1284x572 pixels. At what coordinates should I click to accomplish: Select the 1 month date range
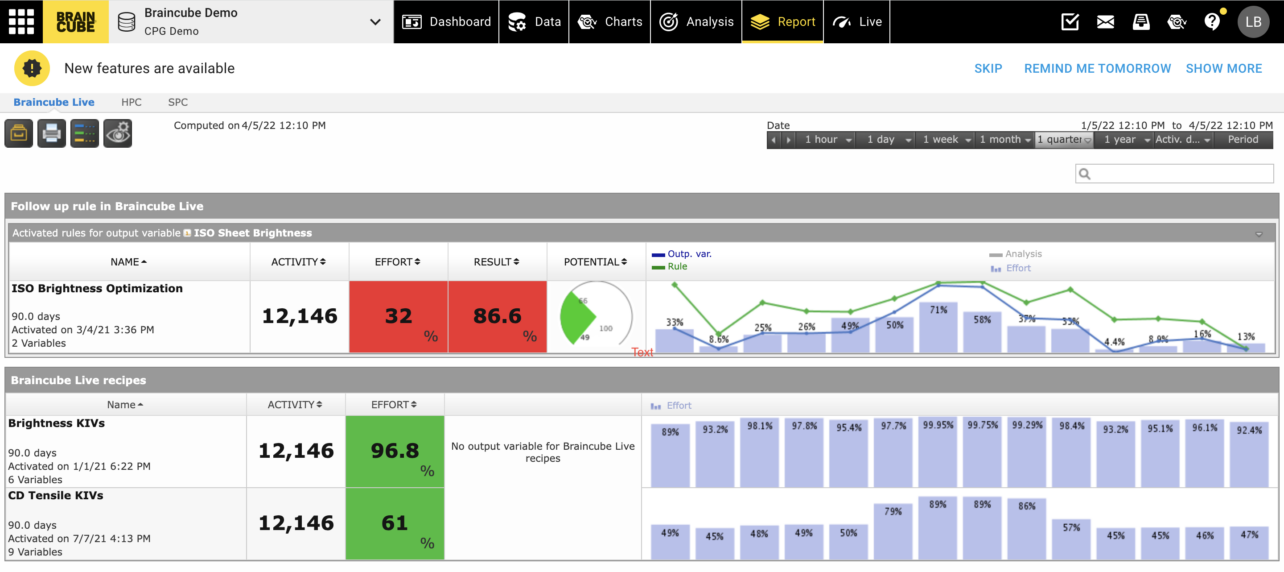[1005, 140]
